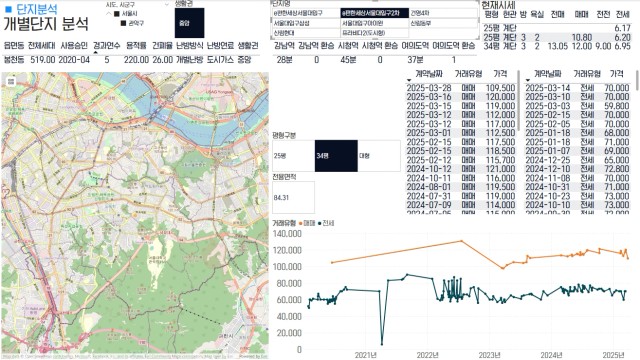Image resolution: width=640 pixels, height=360 pixels.
Task: Sort by 난방연료 column header
Action: [220, 45]
